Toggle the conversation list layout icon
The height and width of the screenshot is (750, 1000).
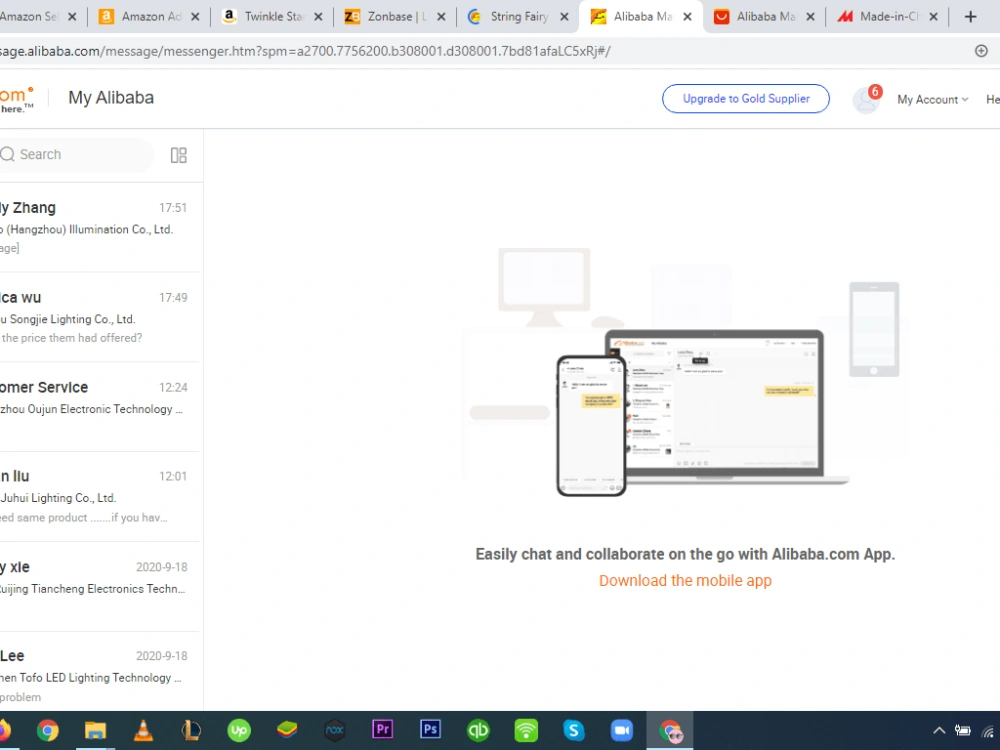click(x=179, y=155)
